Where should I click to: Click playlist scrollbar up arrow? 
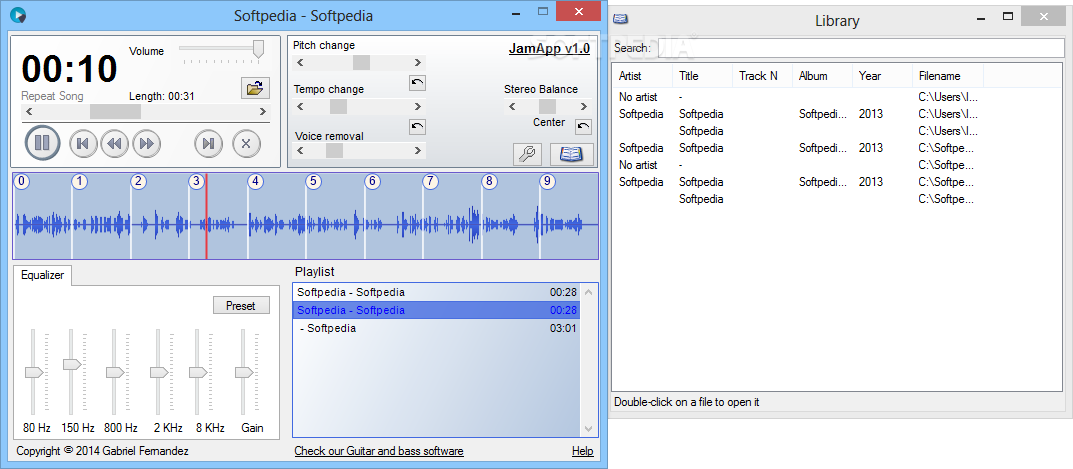click(588, 292)
